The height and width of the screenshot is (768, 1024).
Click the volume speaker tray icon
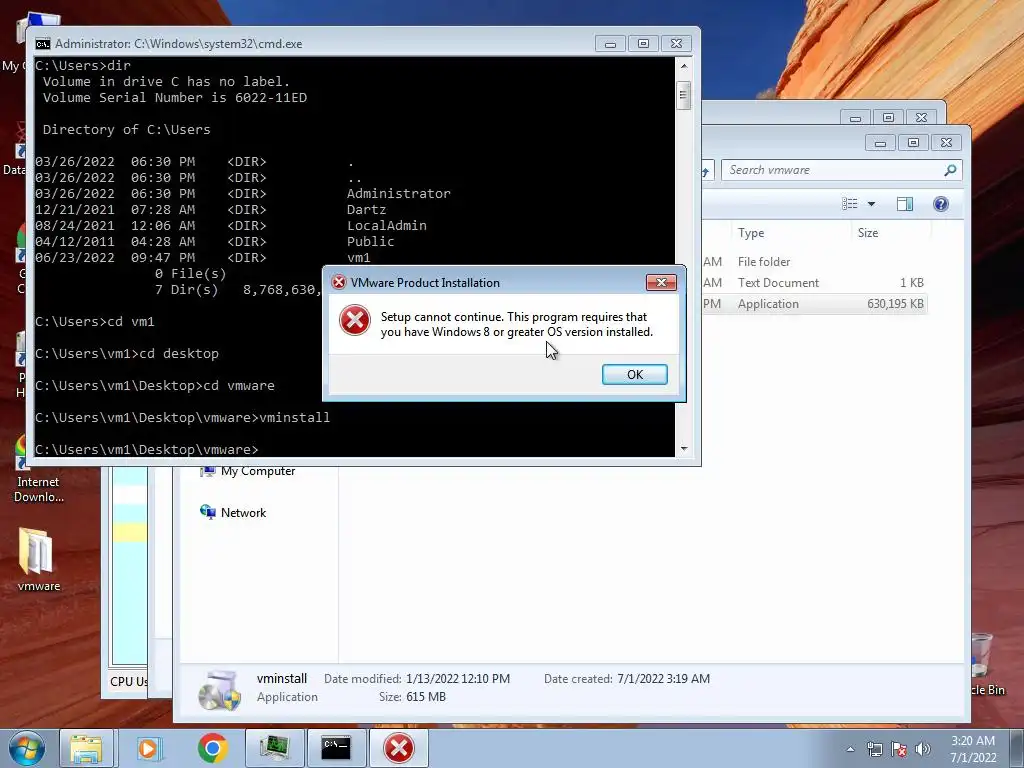coord(923,749)
